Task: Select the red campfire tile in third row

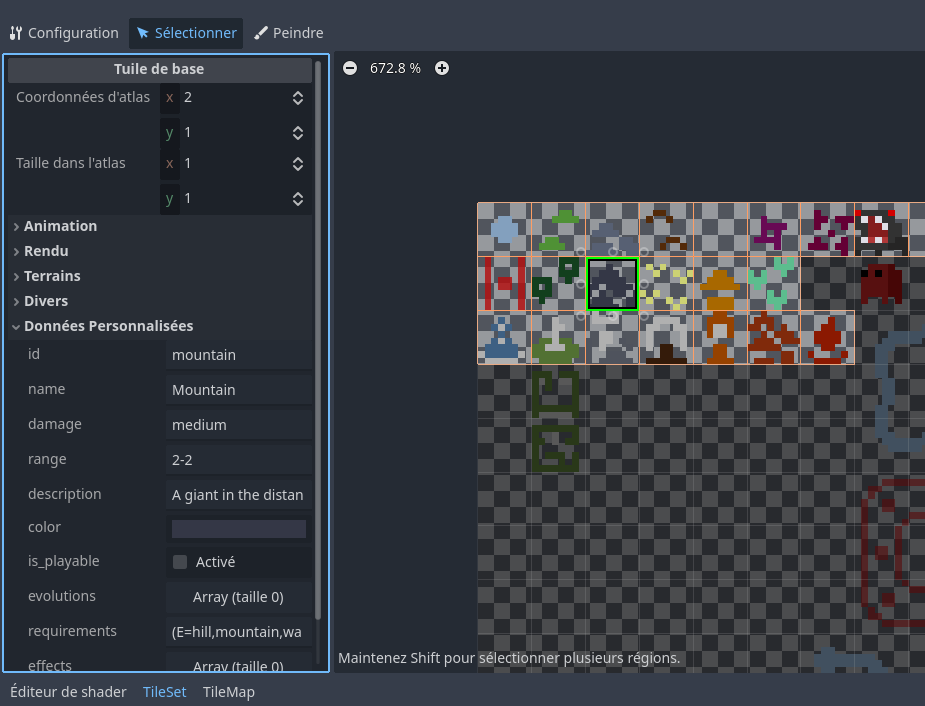Action: pos(827,338)
